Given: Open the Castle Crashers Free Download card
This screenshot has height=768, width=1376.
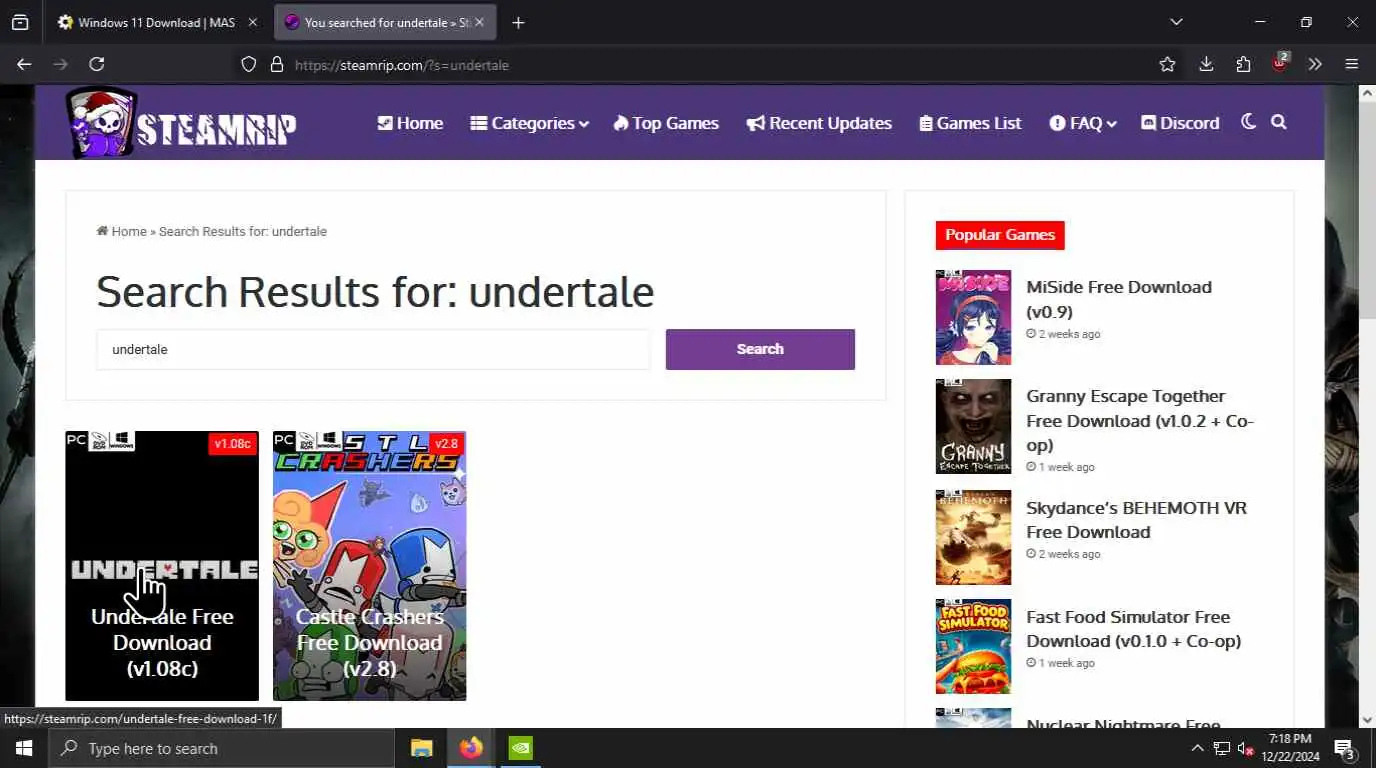Looking at the screenshot, I should coord(369,566).
